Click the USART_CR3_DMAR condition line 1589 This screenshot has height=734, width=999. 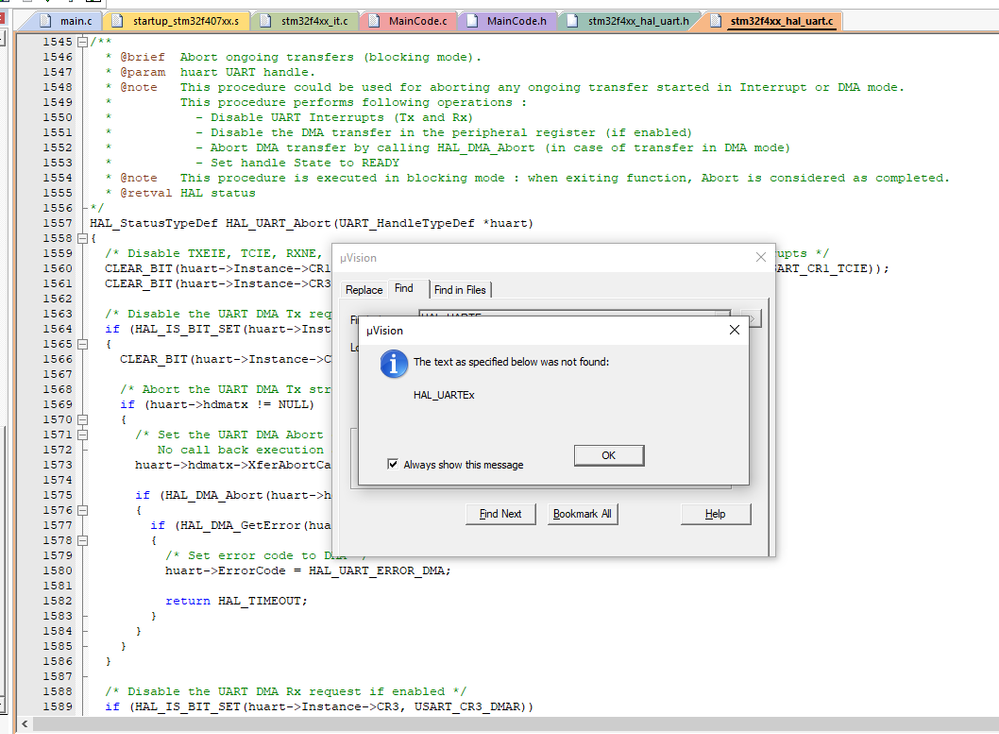[319, 707]
